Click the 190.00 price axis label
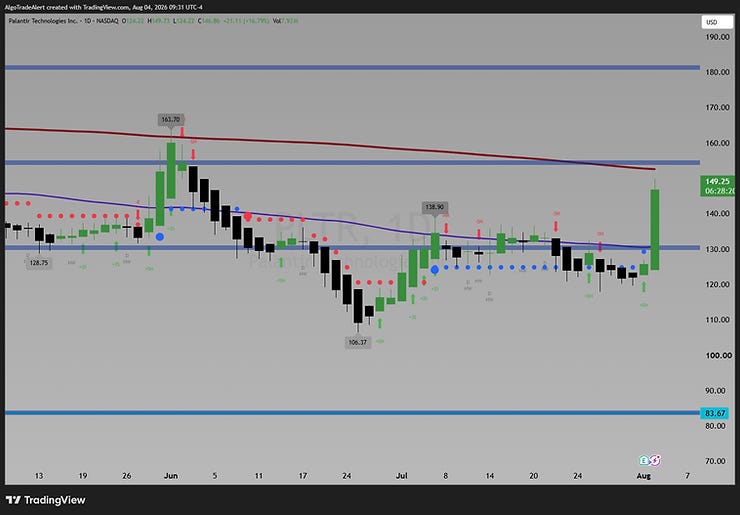 point(718,37)
